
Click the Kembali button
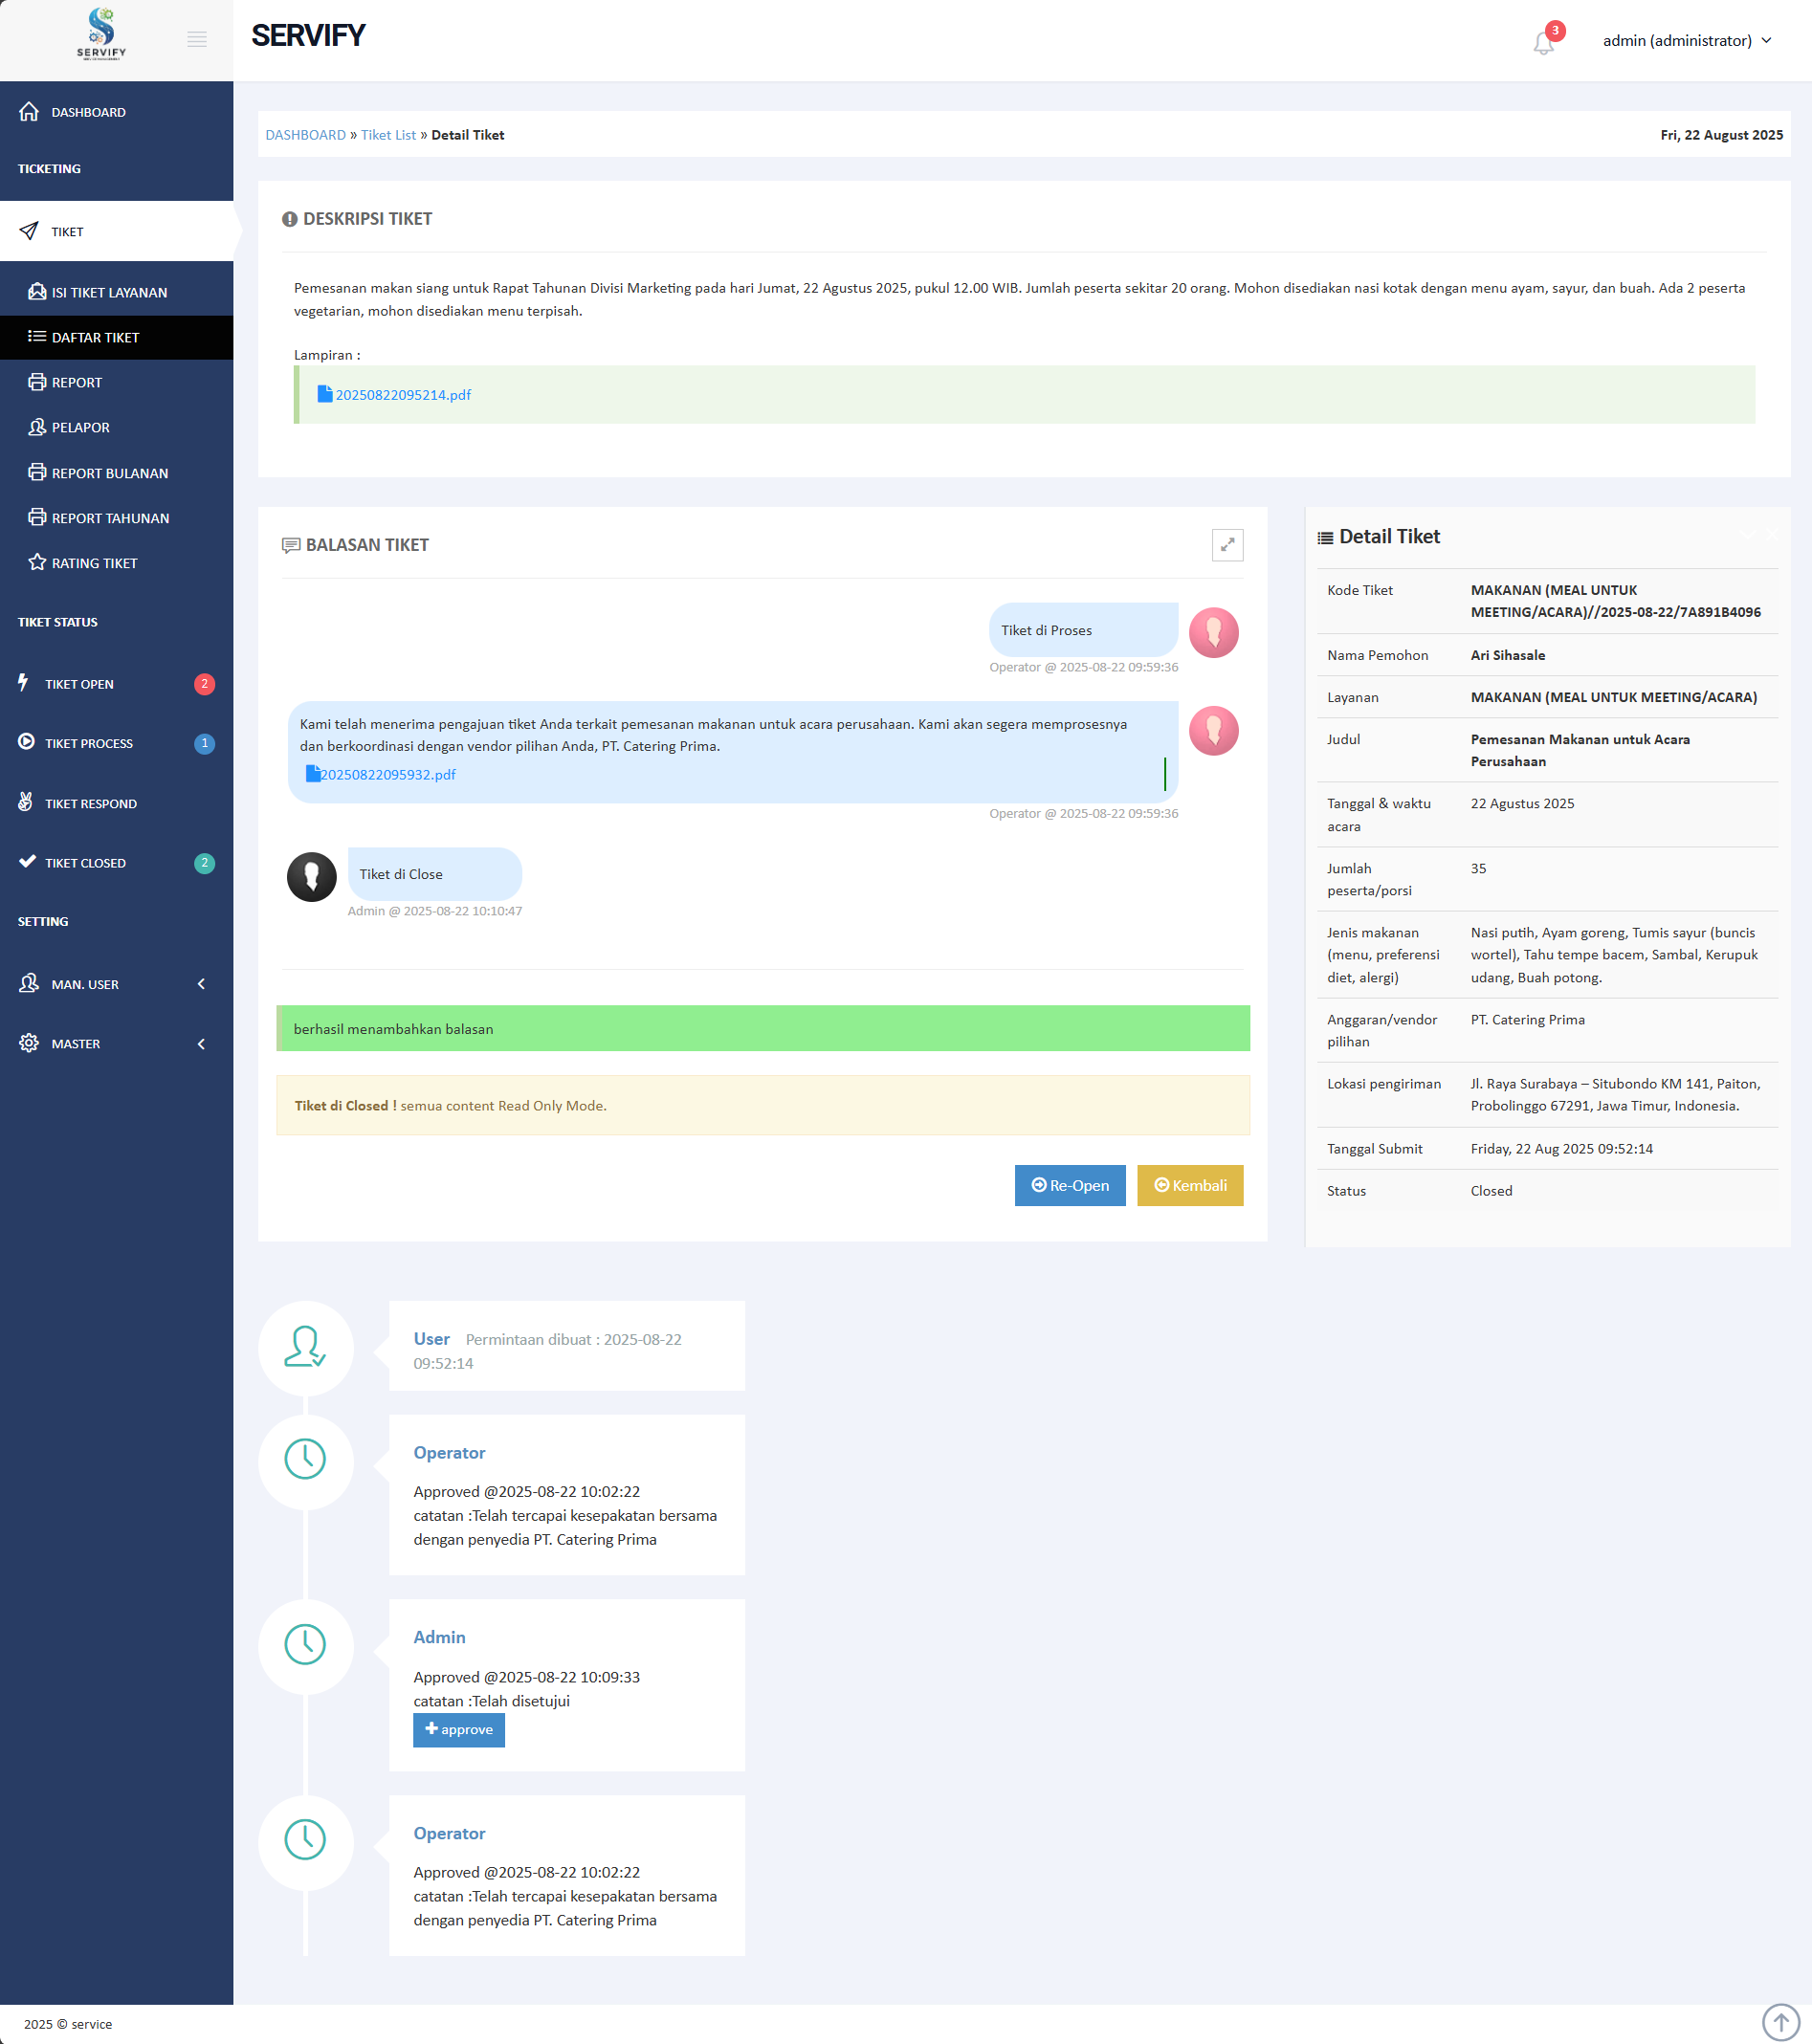coord(1190,1185)
